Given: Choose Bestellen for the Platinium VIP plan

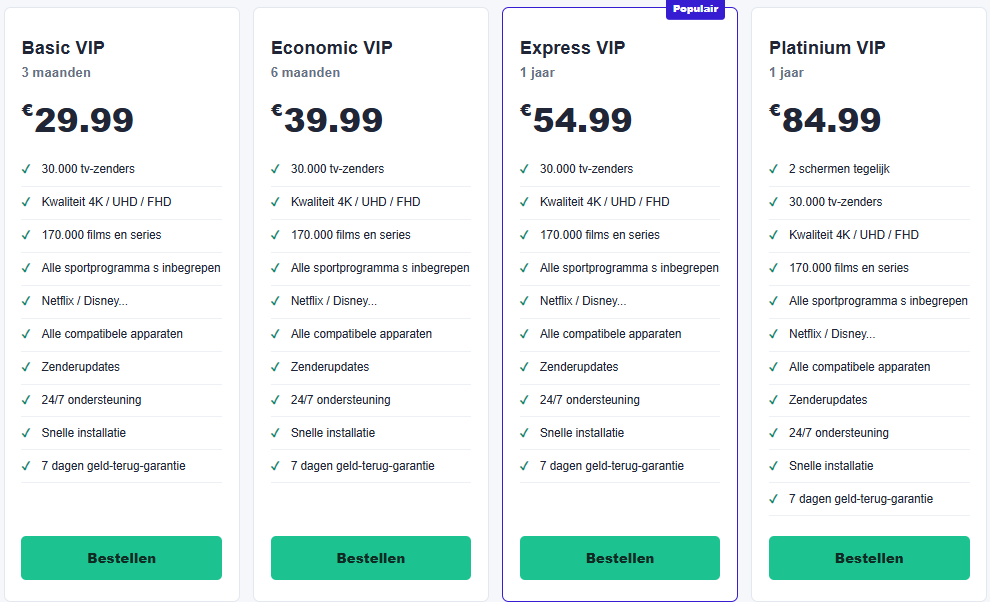Looking at the screenshot, I should [869, 558].
